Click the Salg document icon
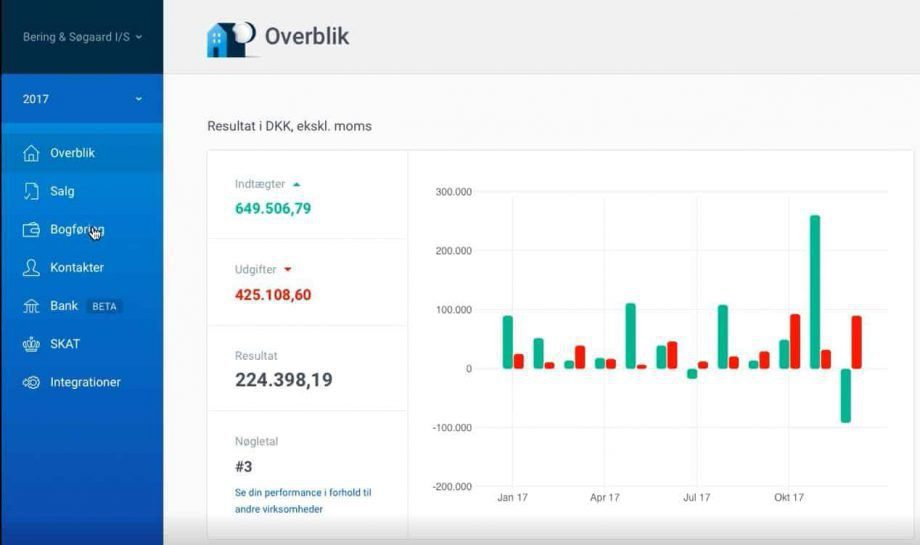 click(31, 191)
